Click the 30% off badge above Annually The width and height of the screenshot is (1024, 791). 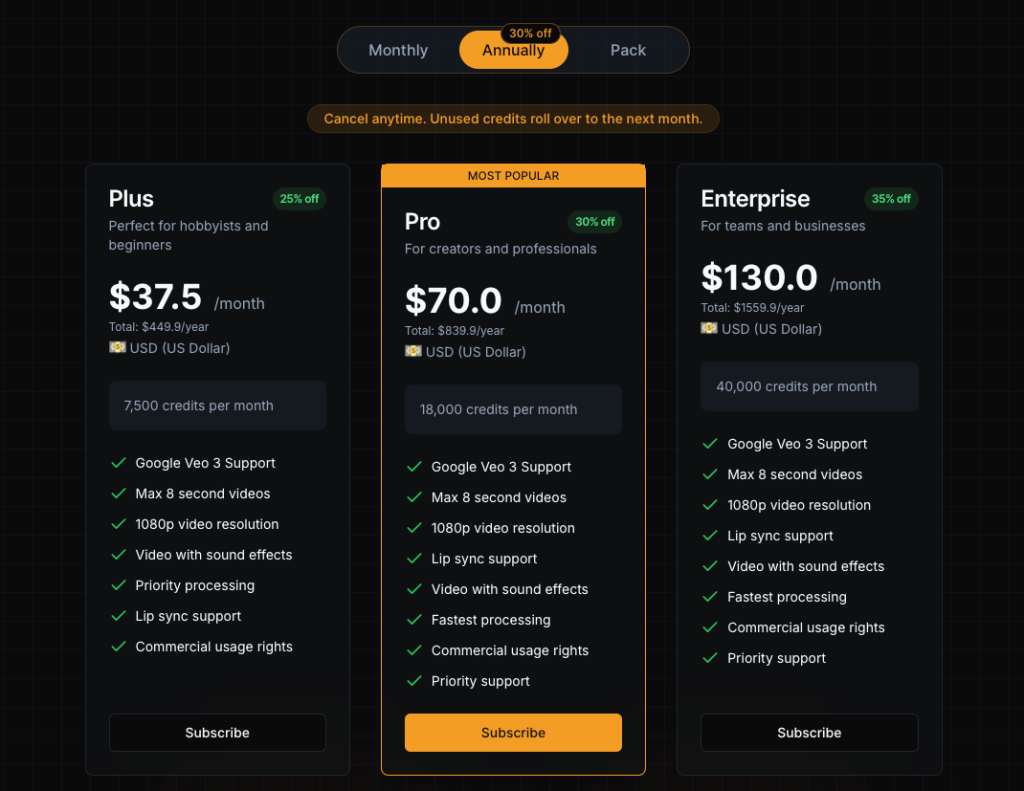tap(530, 33)
